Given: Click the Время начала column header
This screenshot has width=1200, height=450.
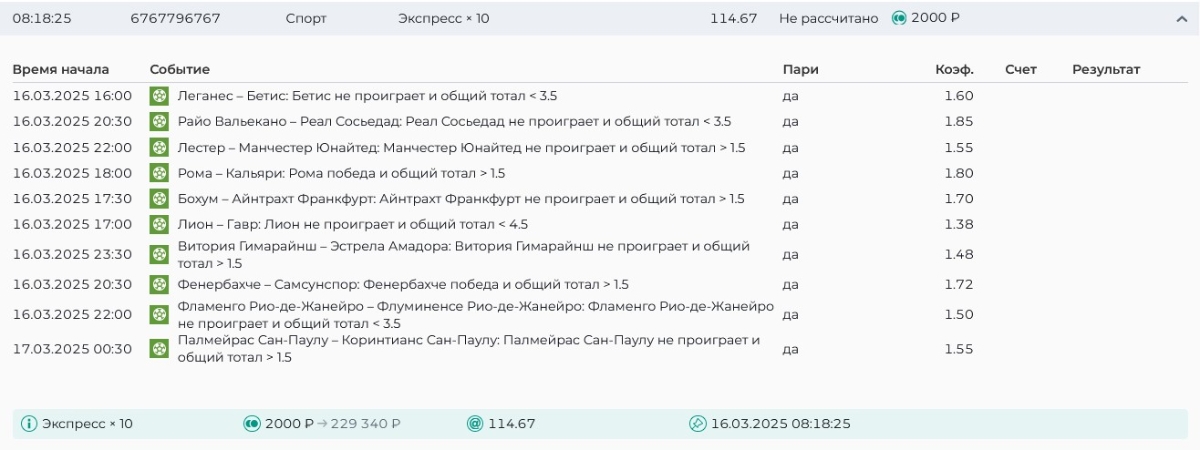Looking at the screenshot, I should 61,70.
